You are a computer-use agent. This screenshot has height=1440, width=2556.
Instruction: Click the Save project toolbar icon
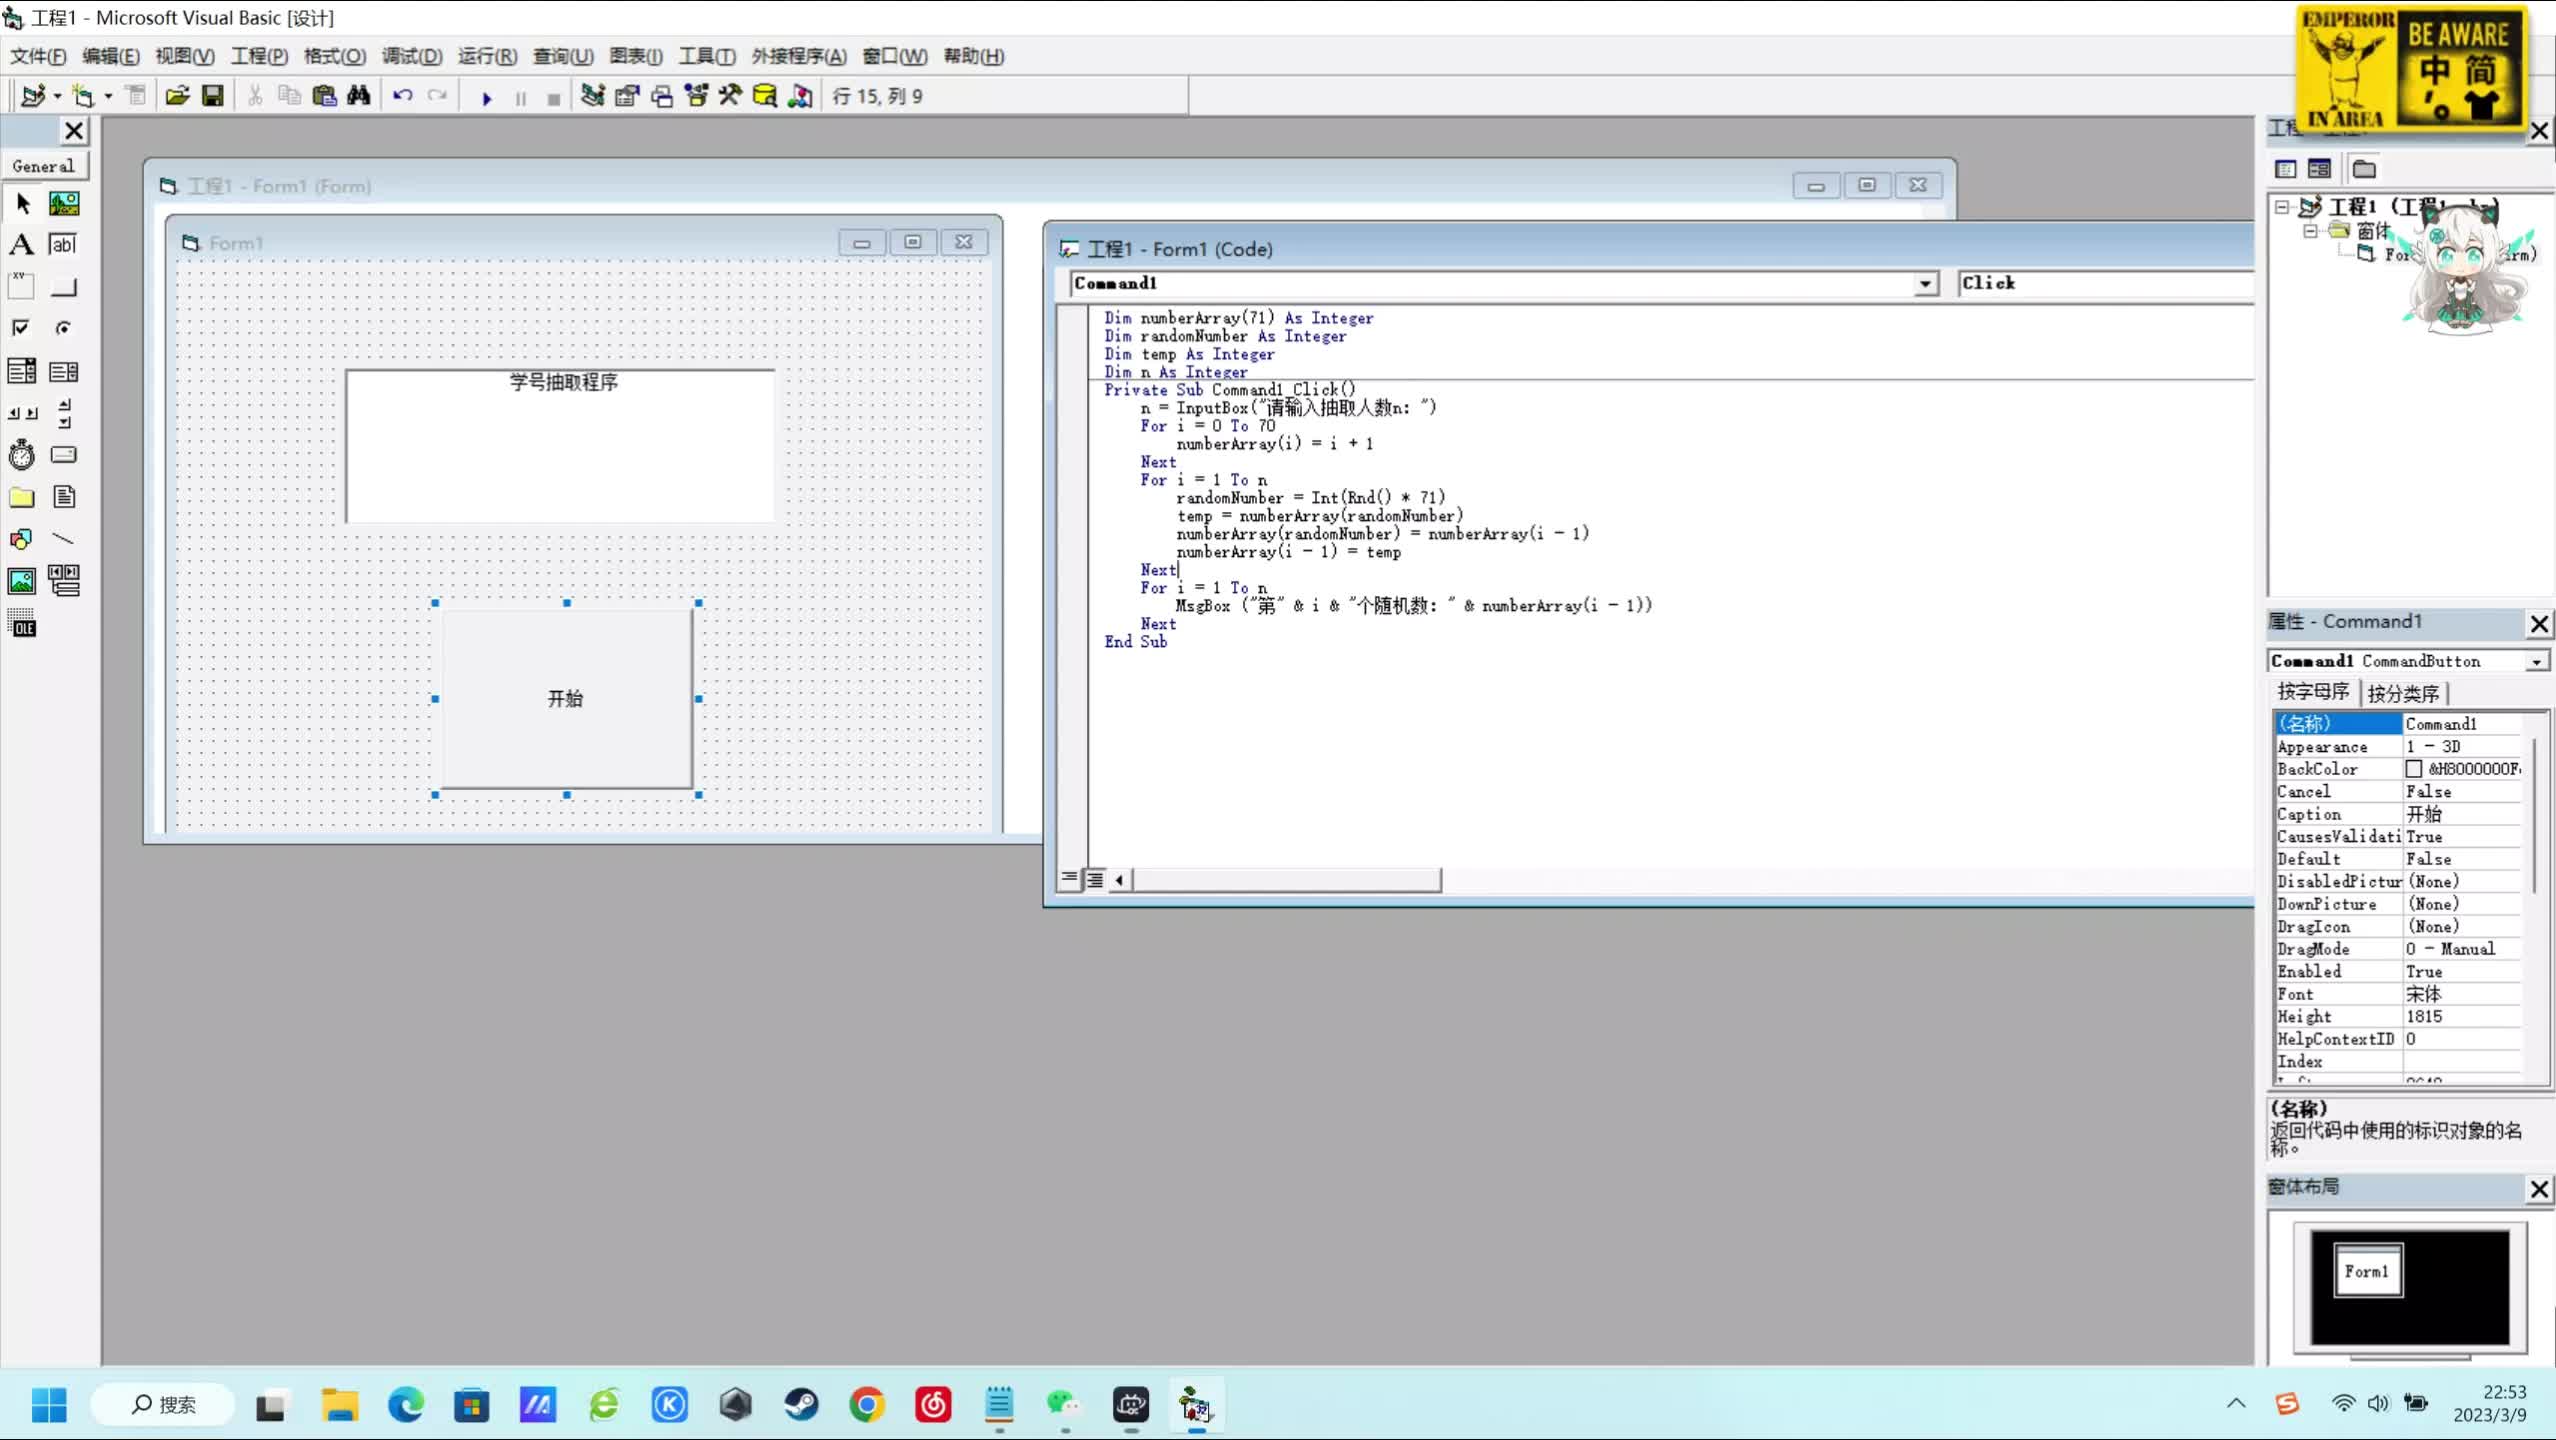click(212, 96)
